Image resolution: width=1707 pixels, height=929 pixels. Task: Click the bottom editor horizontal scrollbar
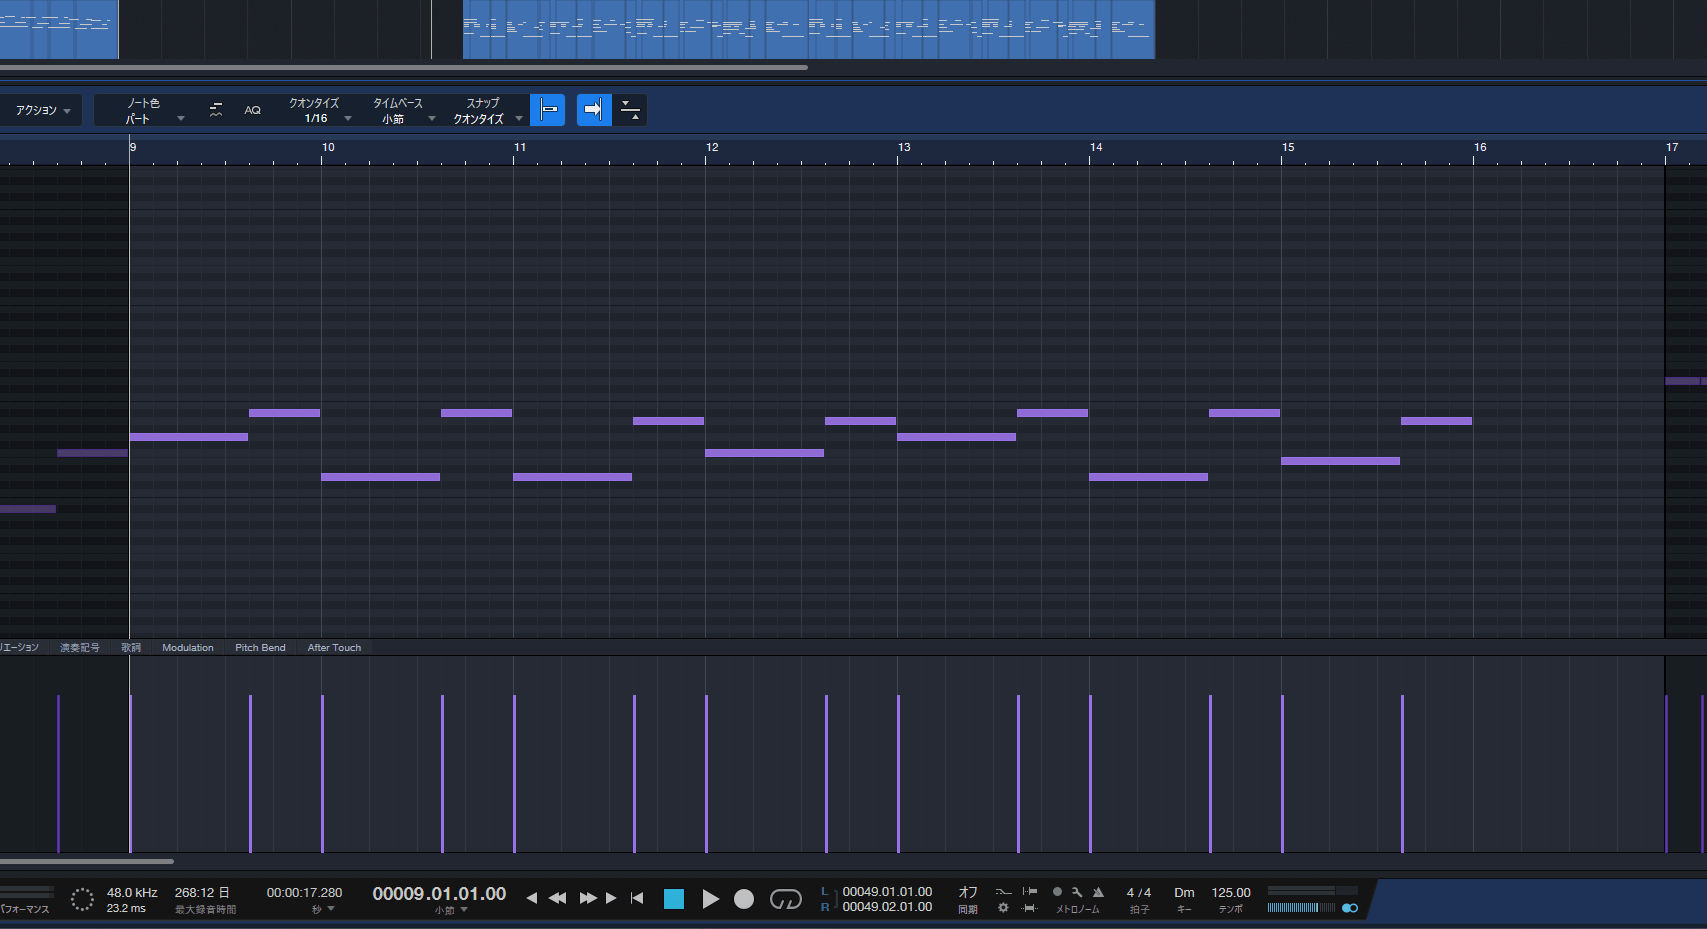click(x=87, y=861)
